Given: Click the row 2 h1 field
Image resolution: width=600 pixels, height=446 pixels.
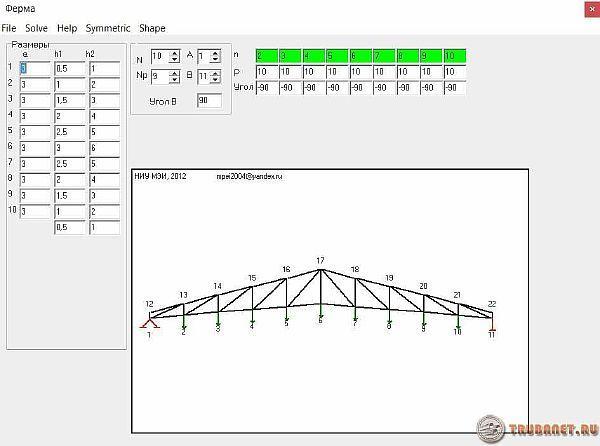Looking at the screenshot, I should [x=70, y=85].
